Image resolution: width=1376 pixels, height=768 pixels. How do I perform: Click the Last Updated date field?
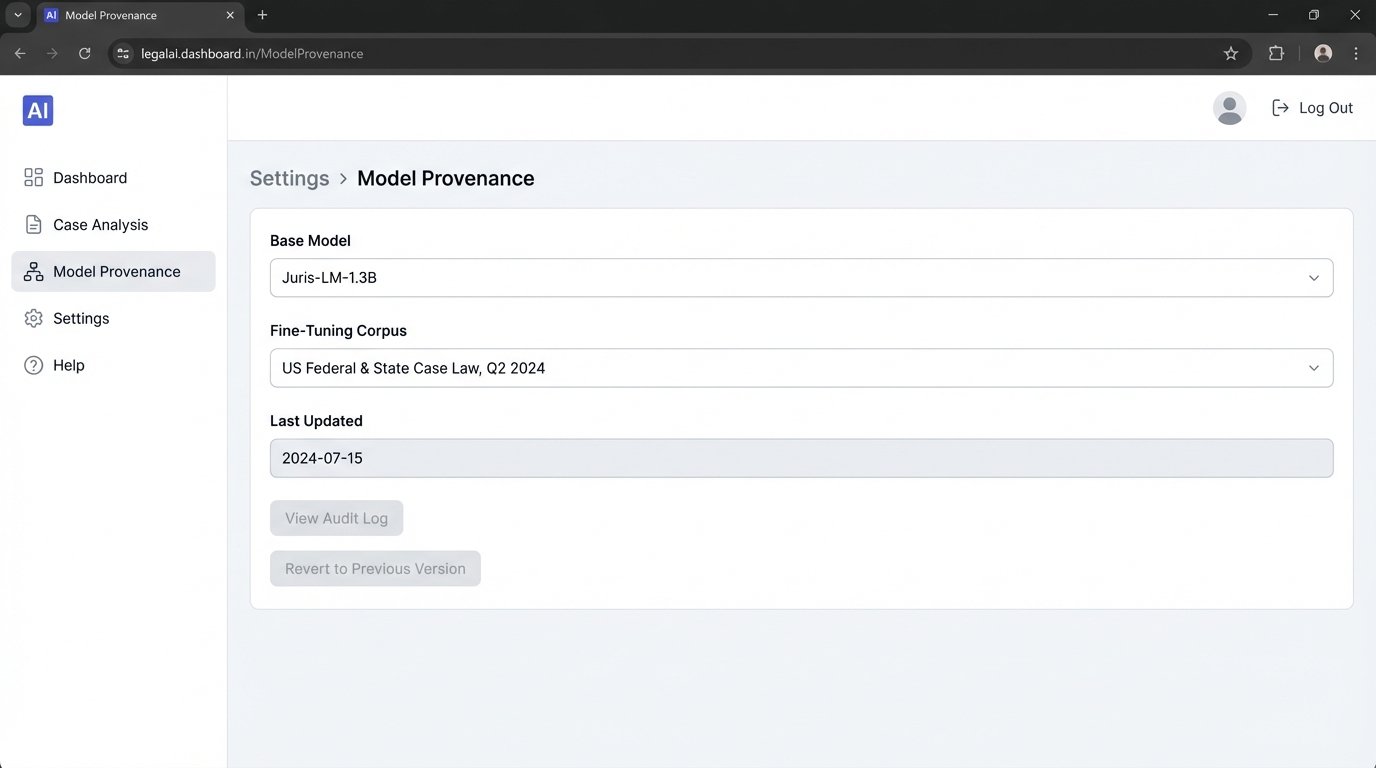(800, 458)
